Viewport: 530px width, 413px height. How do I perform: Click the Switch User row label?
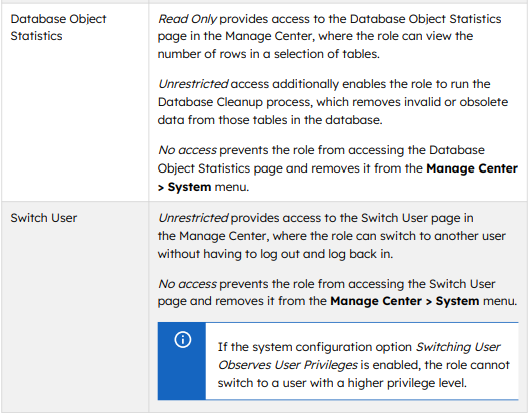[x=44, y=218]
